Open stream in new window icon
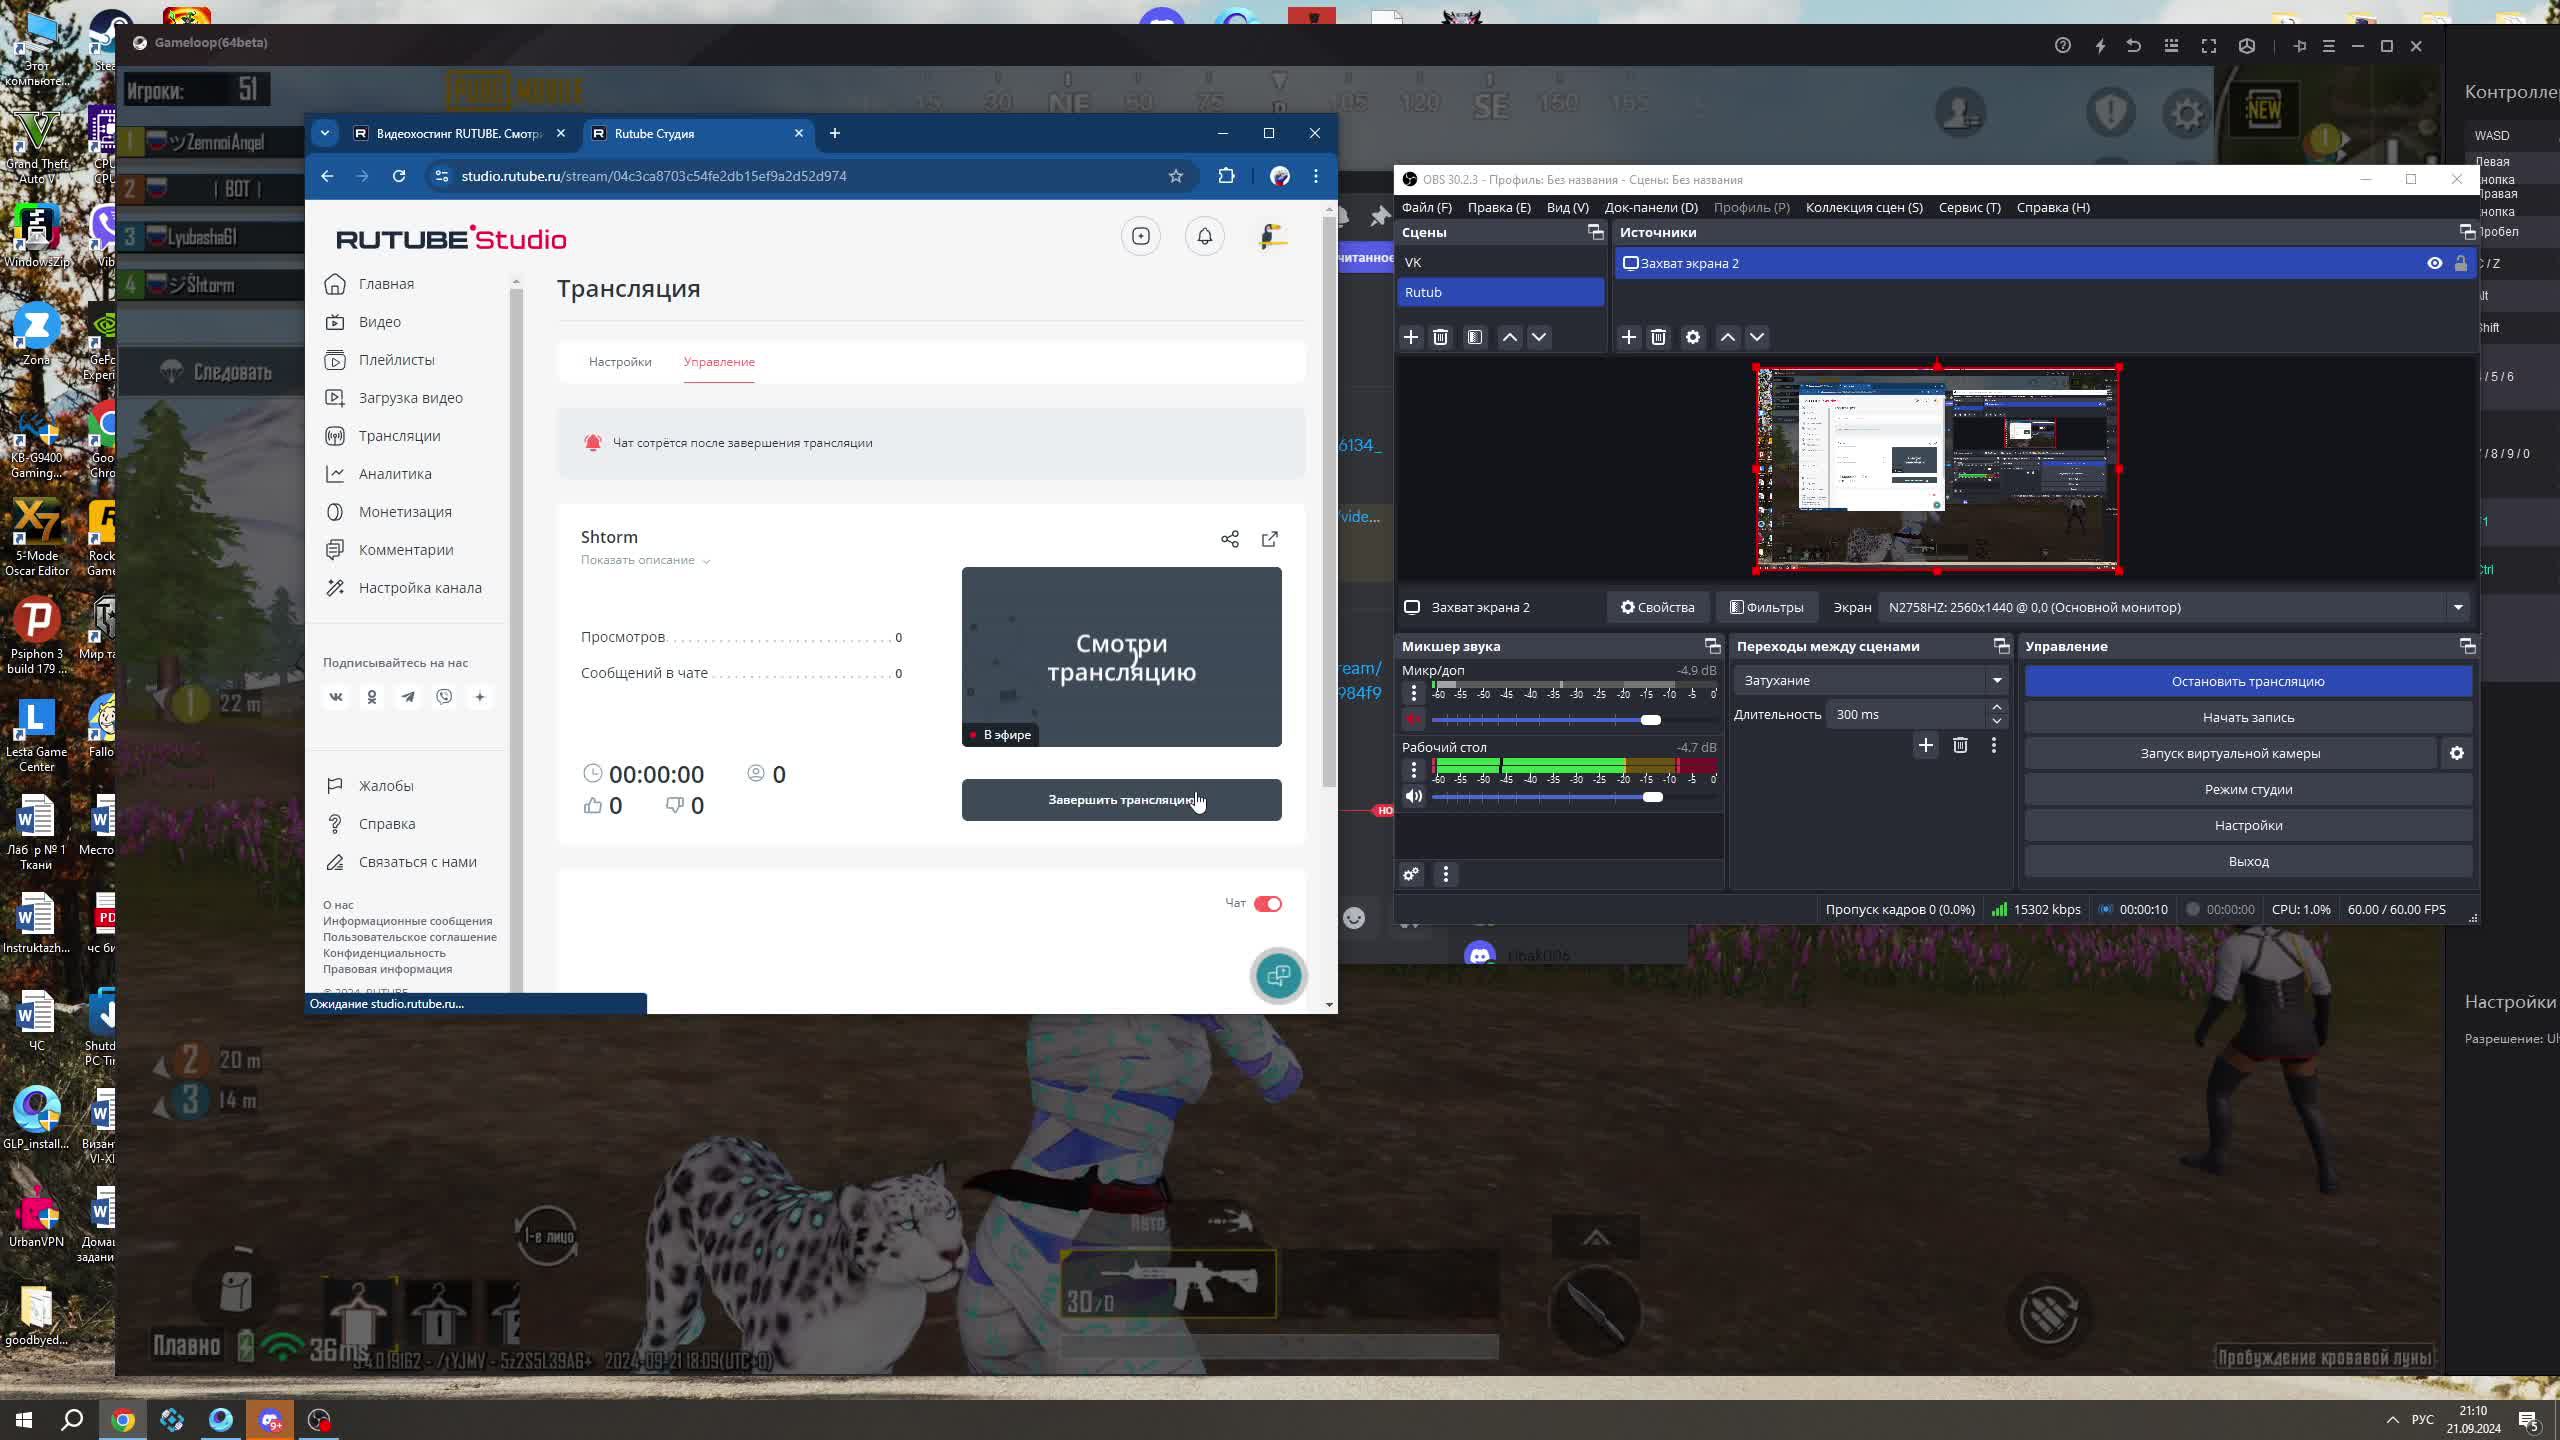The height and width of the screenshot is (1440, 2560). coord(1269,539)
